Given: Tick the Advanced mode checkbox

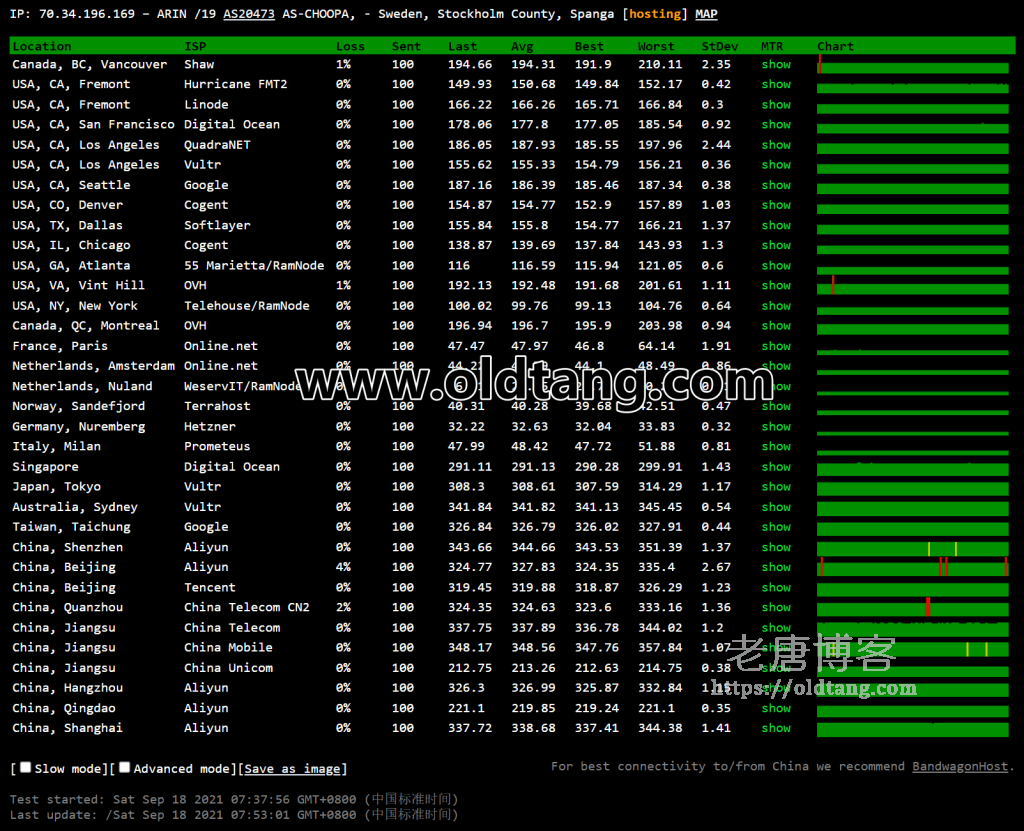Looking at the screenshot, I should [125, 768].
